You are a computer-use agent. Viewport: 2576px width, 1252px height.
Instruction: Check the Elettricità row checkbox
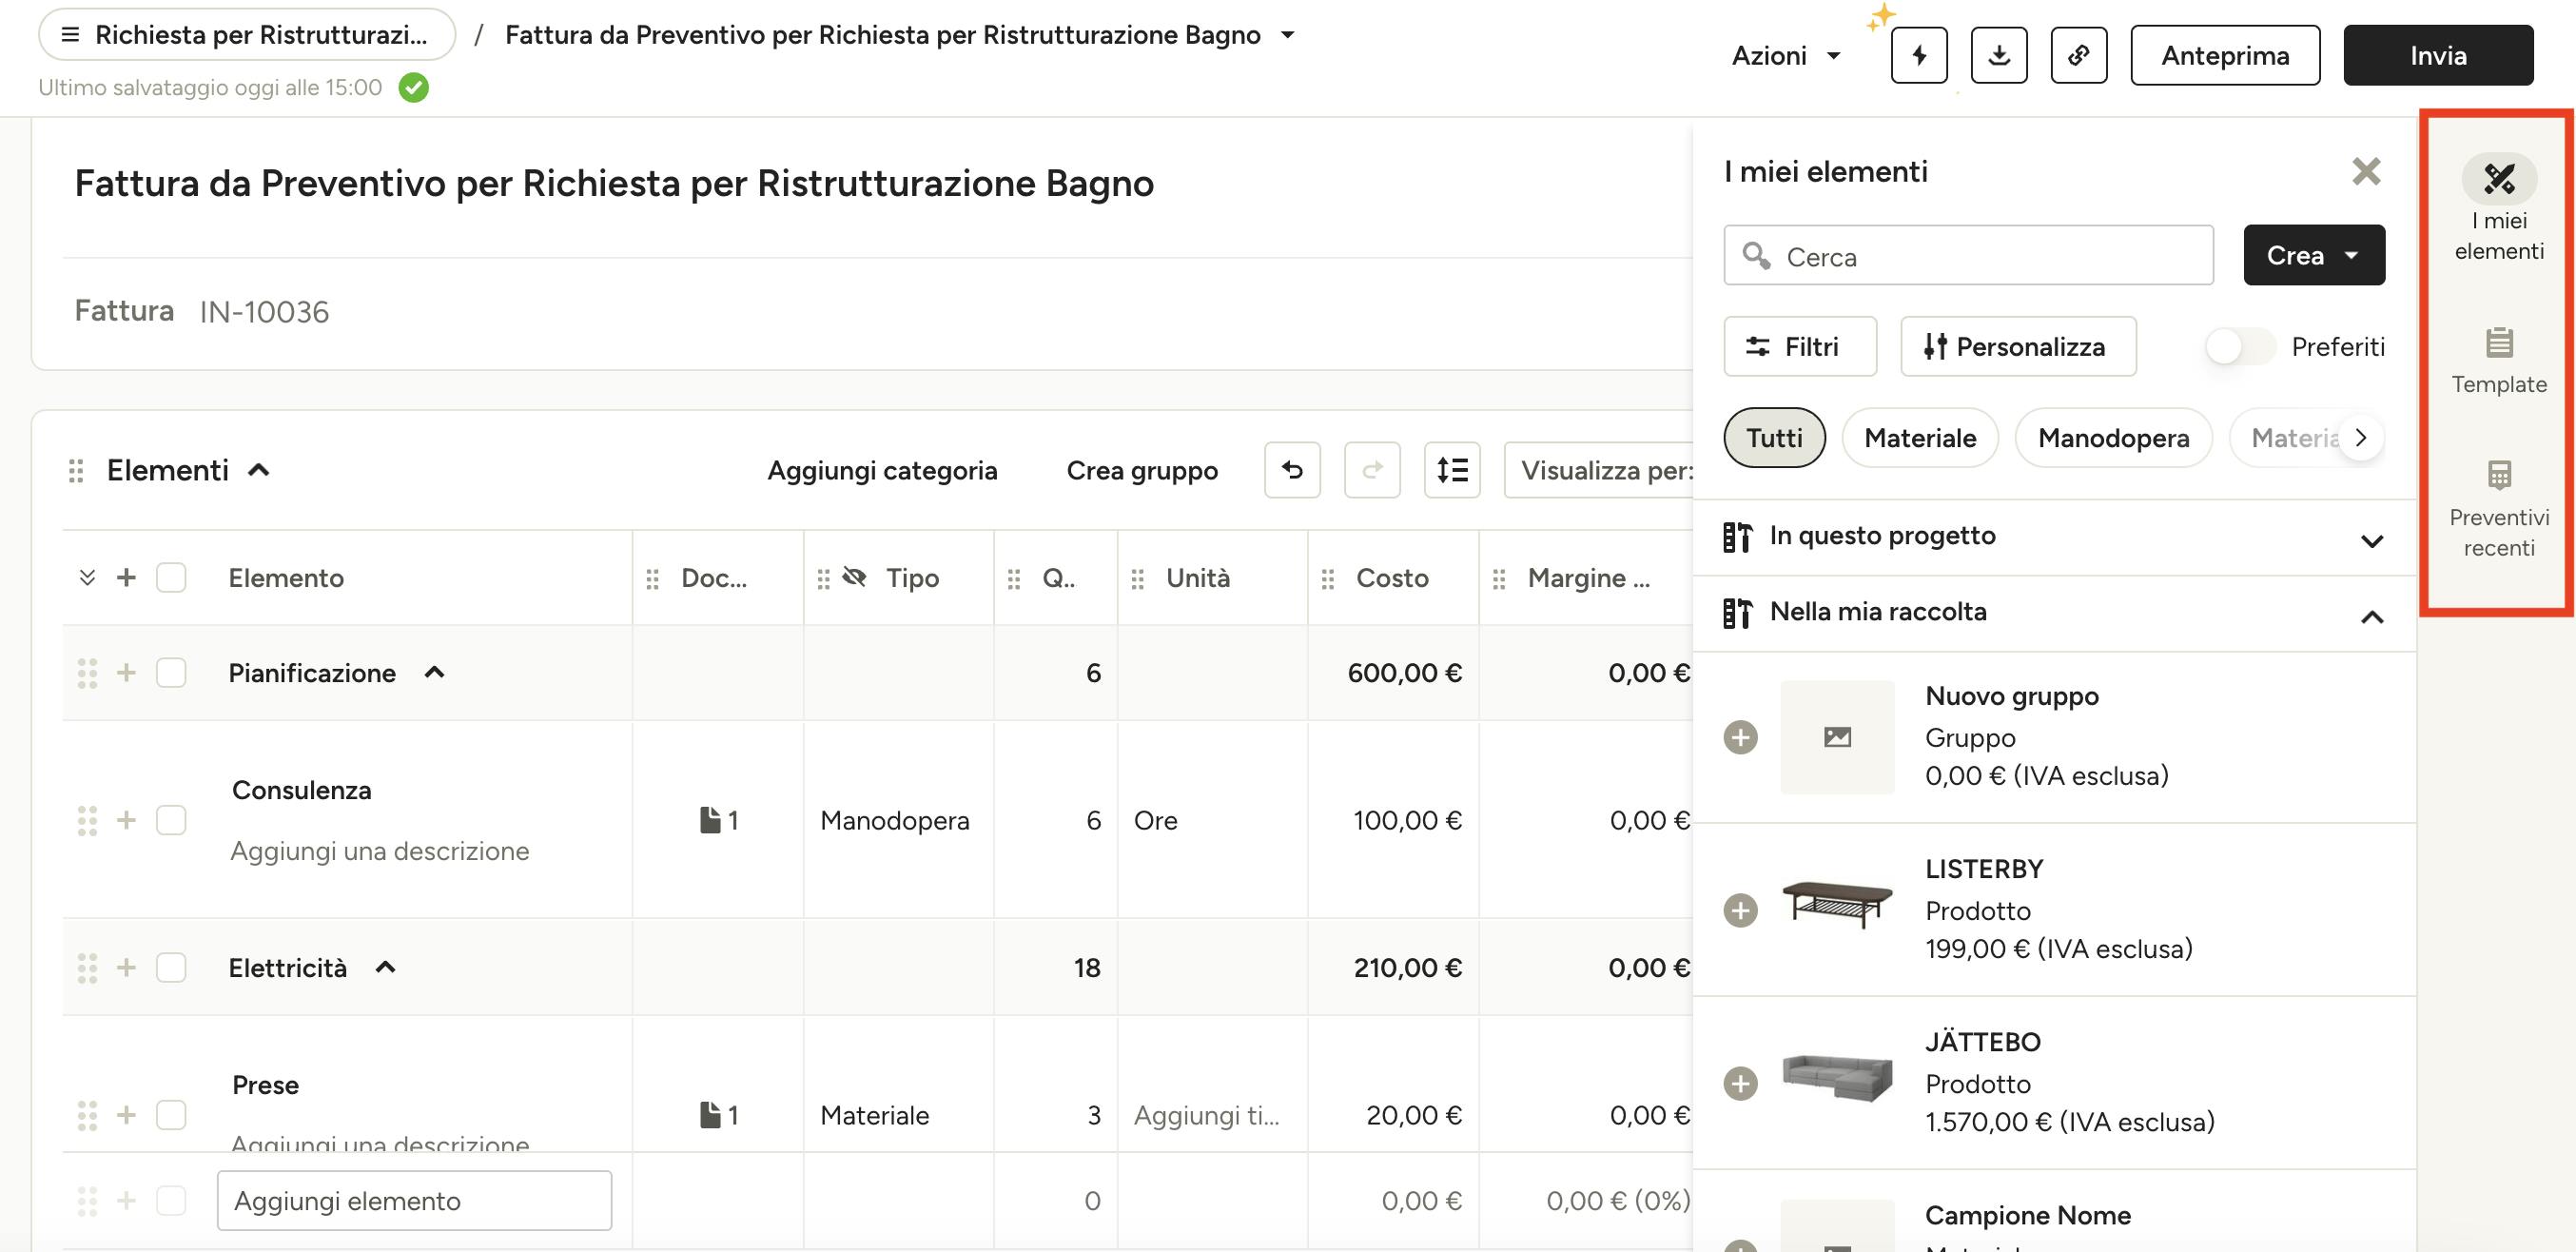click(171, 967)
